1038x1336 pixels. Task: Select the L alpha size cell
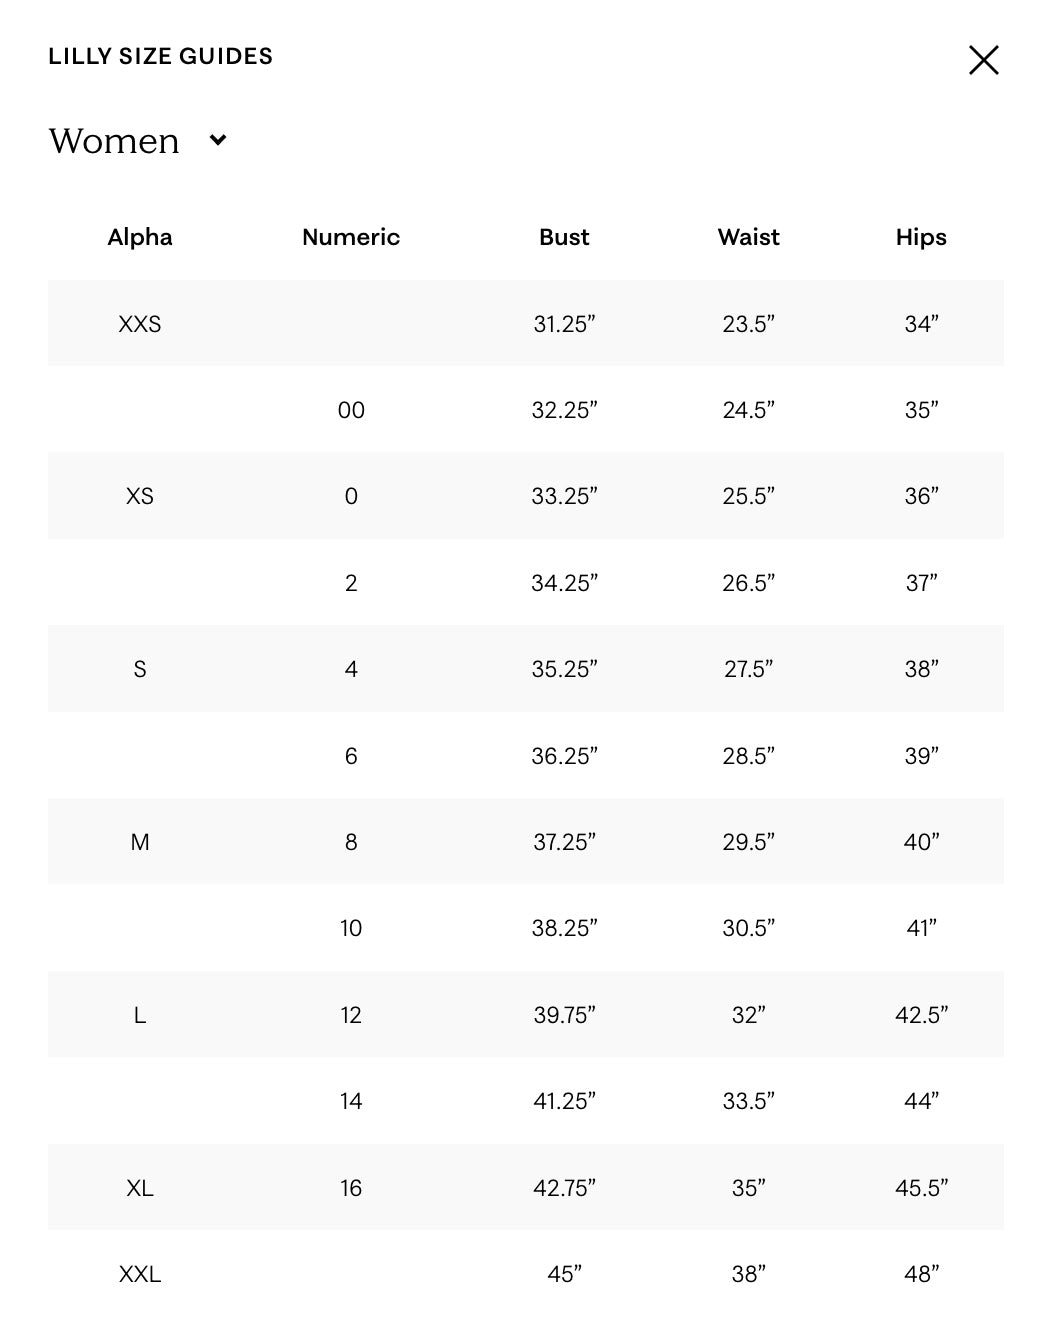(140, 1015)
